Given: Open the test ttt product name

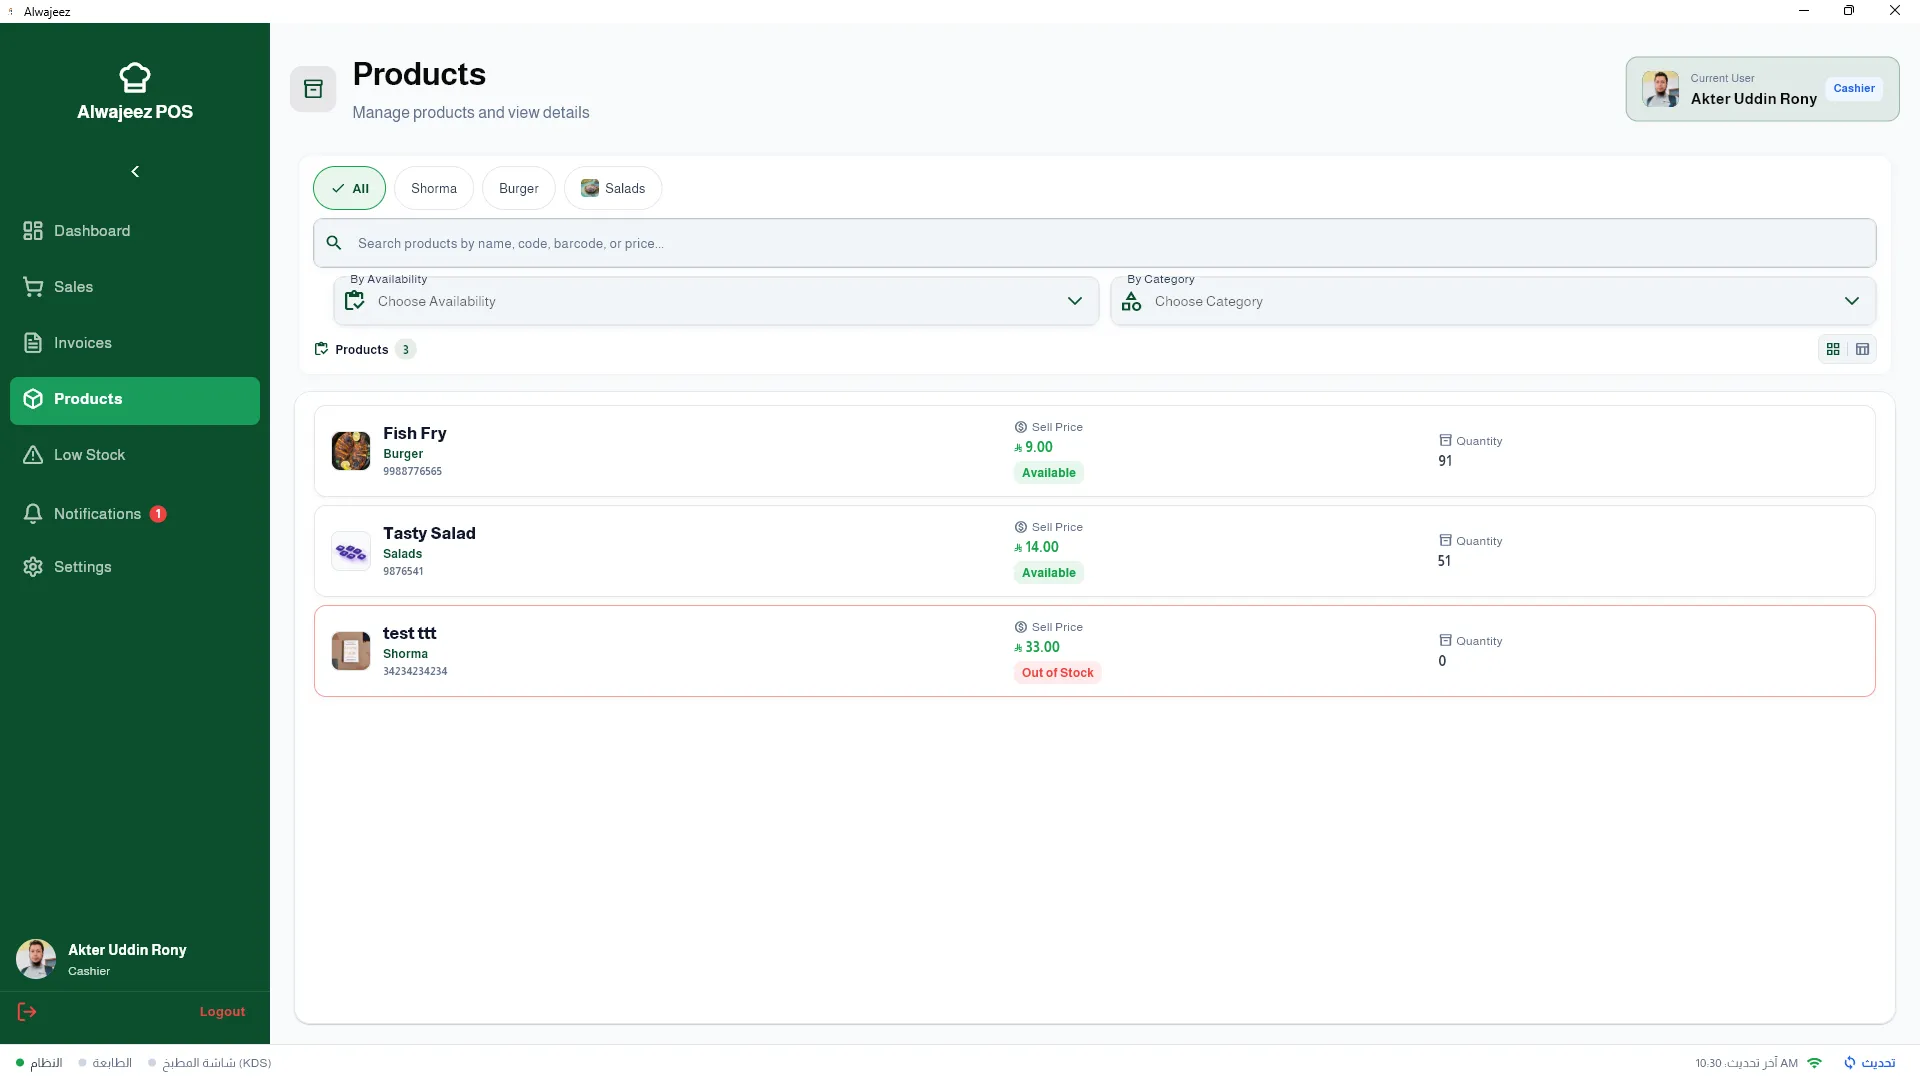Looking at the screenshot, I should pos(409,633).
